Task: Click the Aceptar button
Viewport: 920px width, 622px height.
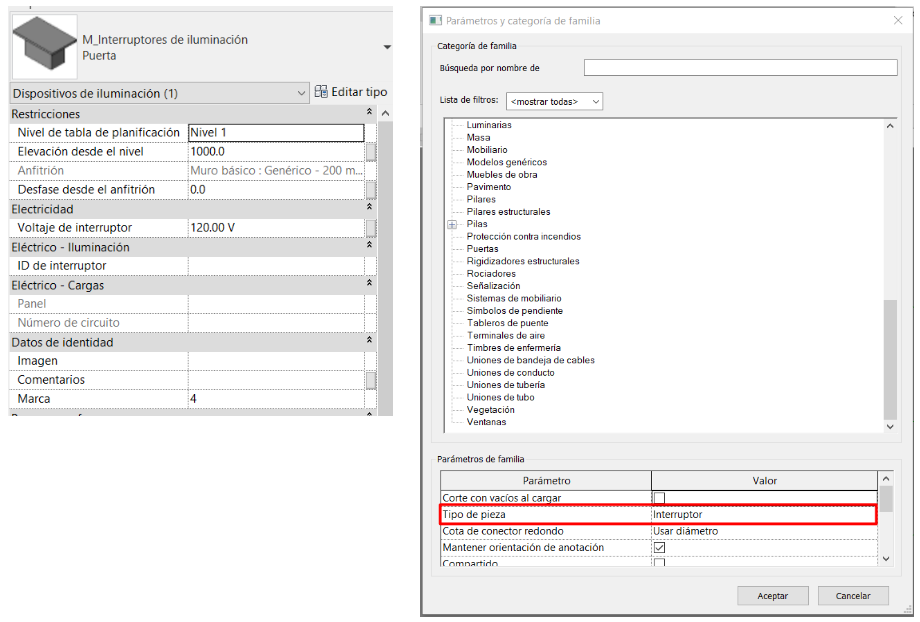Action: (773, 596)
